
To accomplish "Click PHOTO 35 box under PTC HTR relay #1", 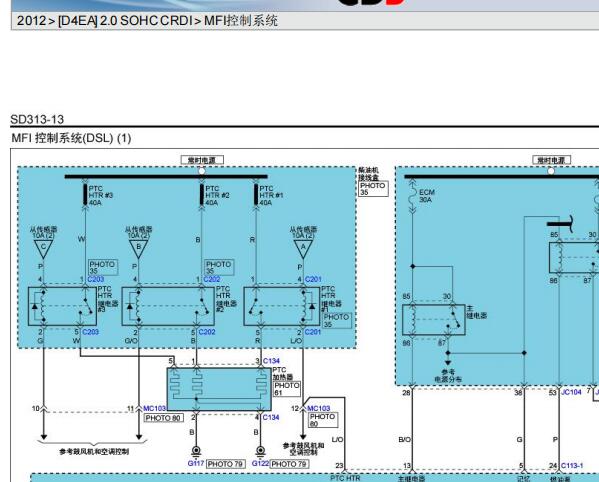I will [x=337, y=320].
